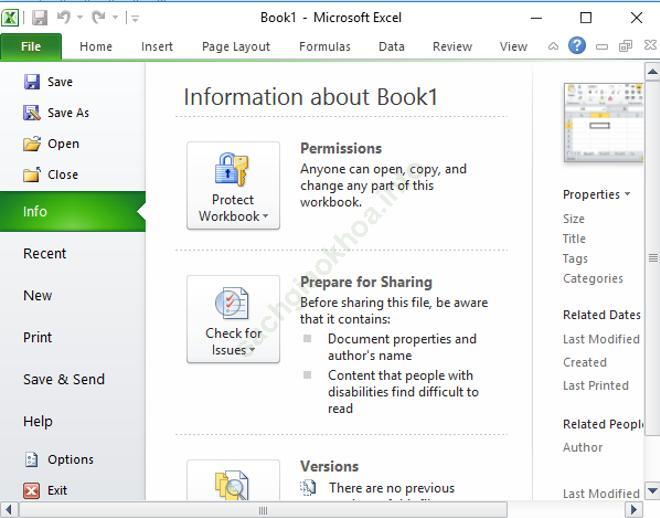Image resolution: width=660 pixels, height=518 pixels.
Task: Open Customize Quick Access Toolbar dropdown
Action: coord(135,18)
